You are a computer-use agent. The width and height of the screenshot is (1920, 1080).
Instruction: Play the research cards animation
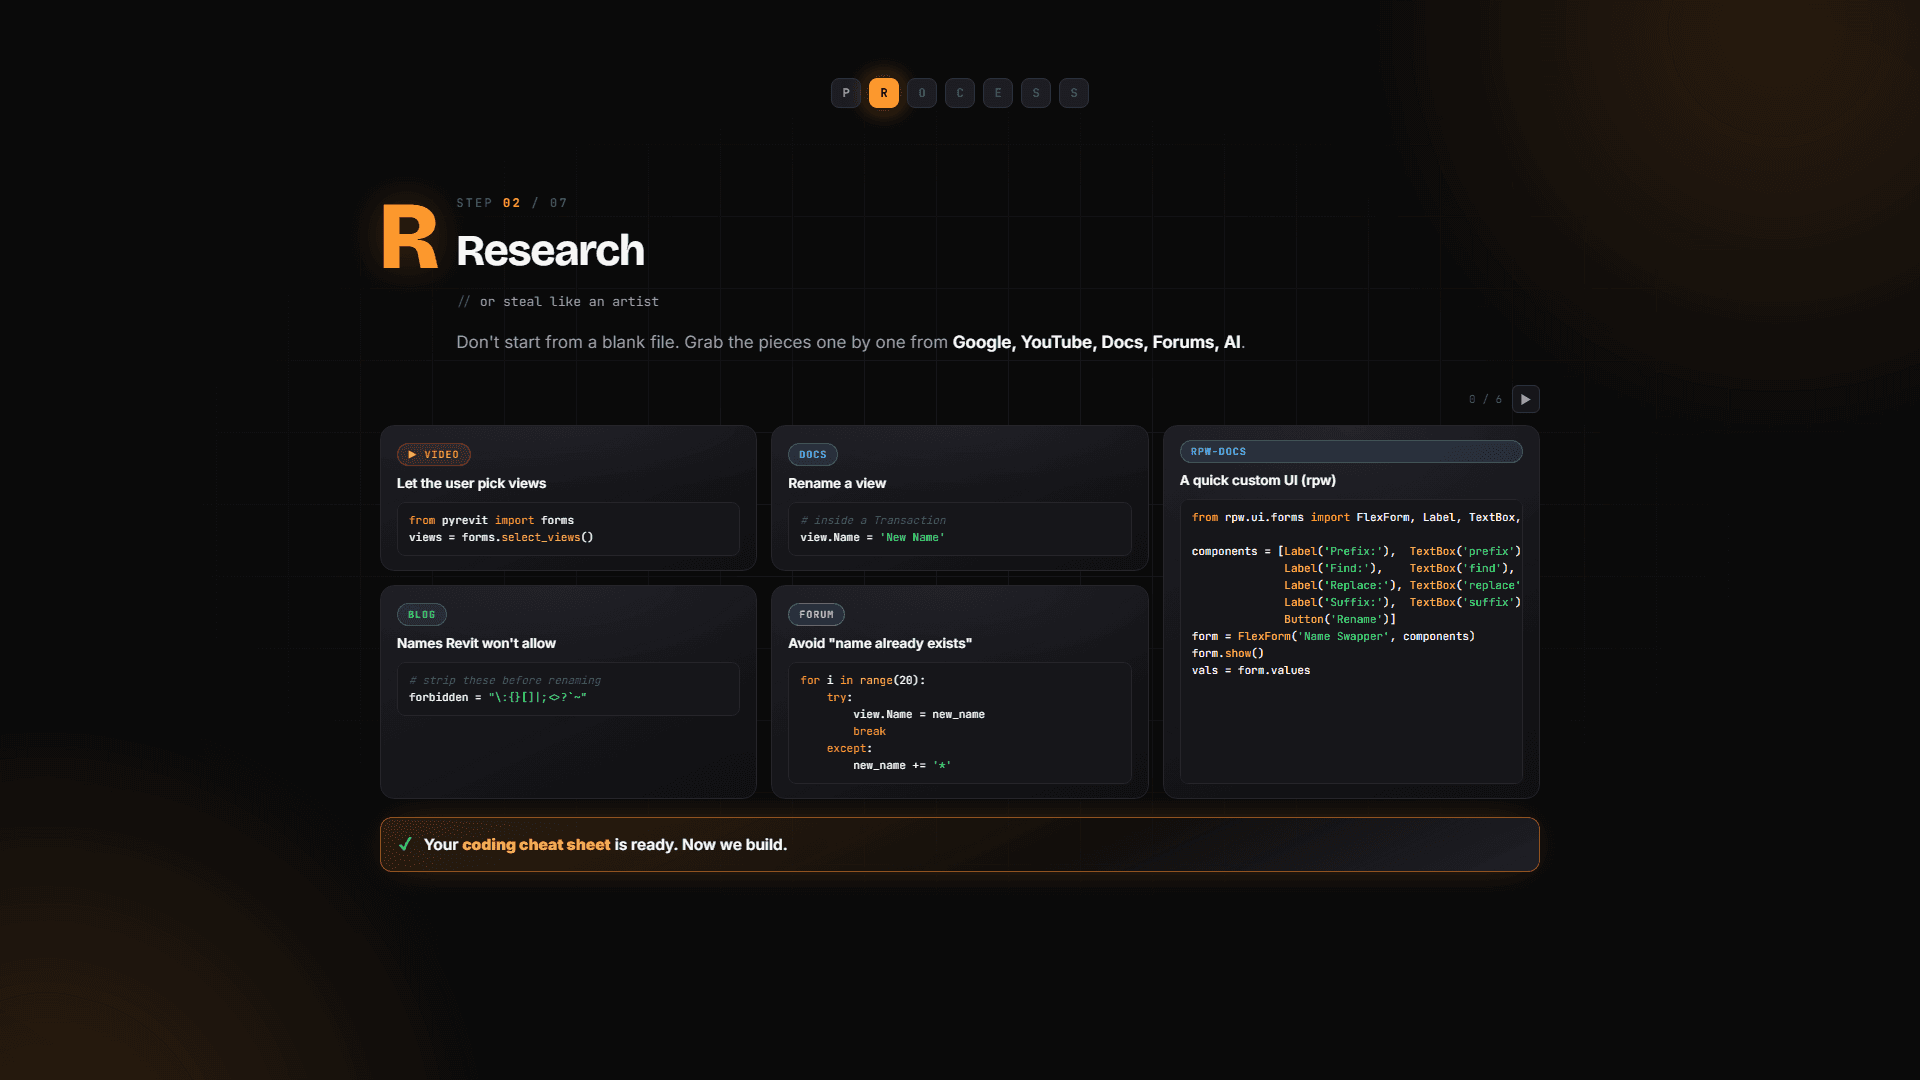[1525, 399]
